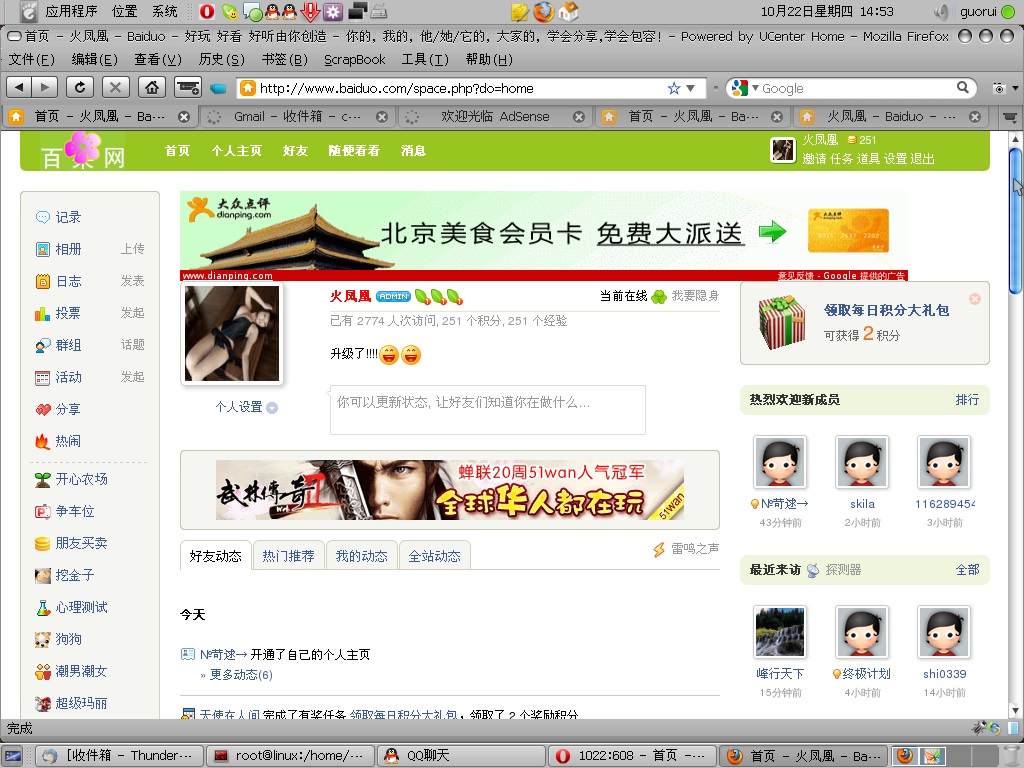Open the tab list dropdown at the tab bar end
This screenshot has width=1024, height=768.
(x=1010, y=118)
